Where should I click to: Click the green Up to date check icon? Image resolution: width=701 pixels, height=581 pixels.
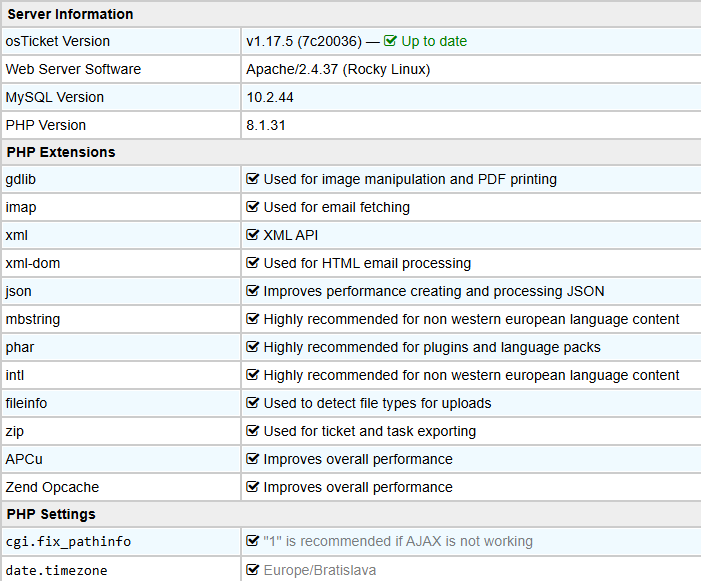click(390, 41)
